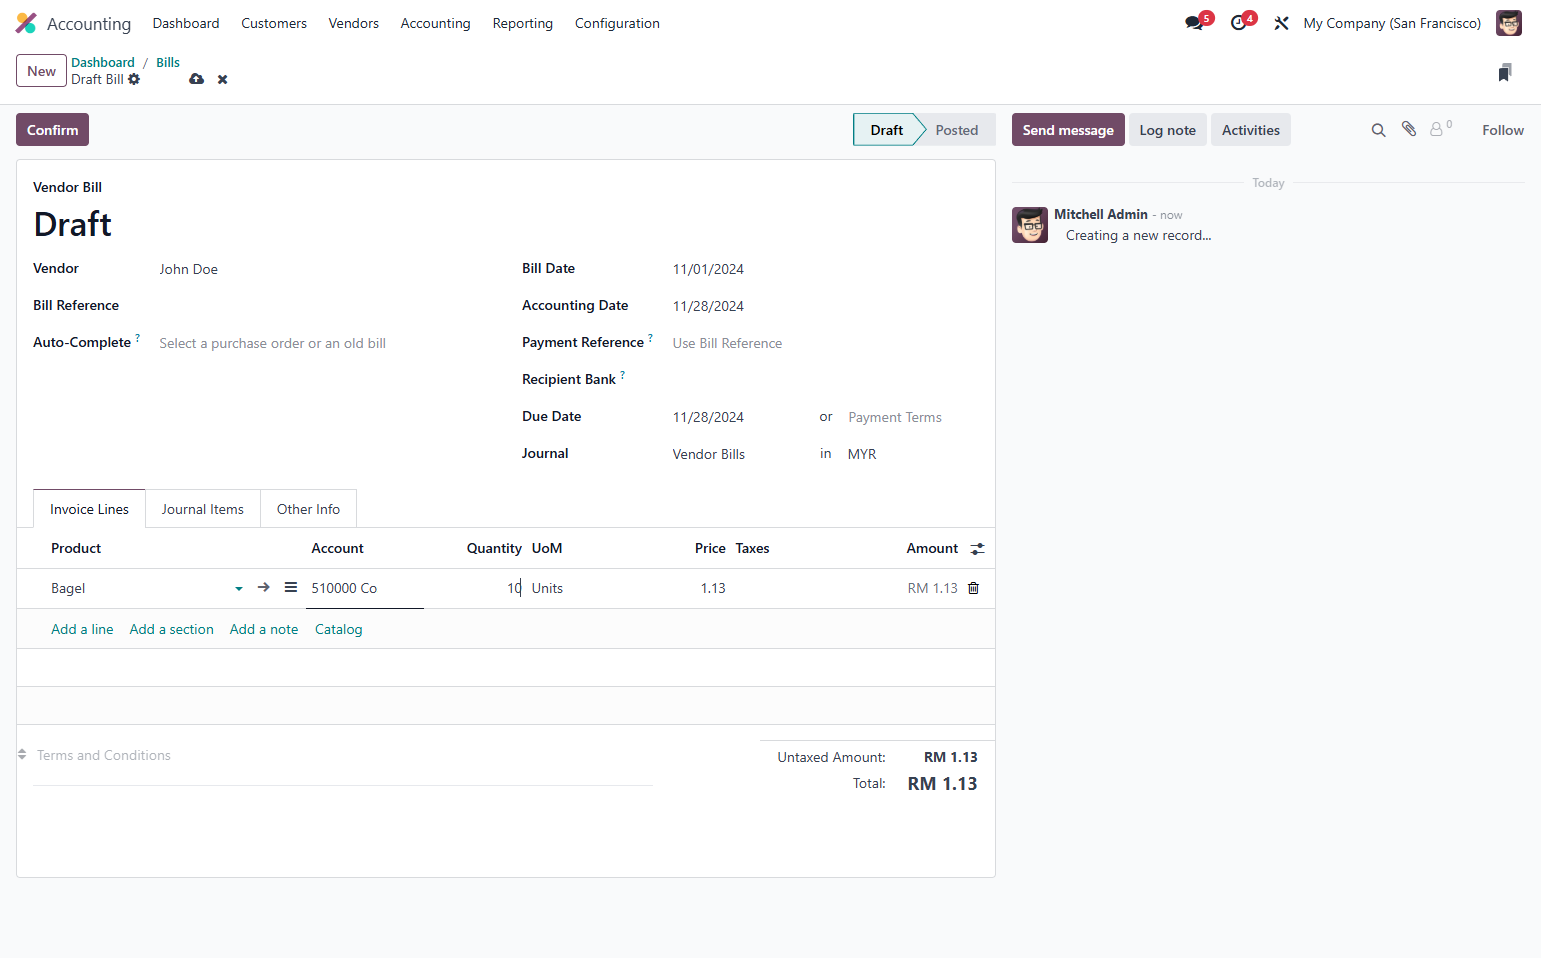
Task: Delete the Bagel invoice line
Action: pyautogui.click(x=973, y=588)
